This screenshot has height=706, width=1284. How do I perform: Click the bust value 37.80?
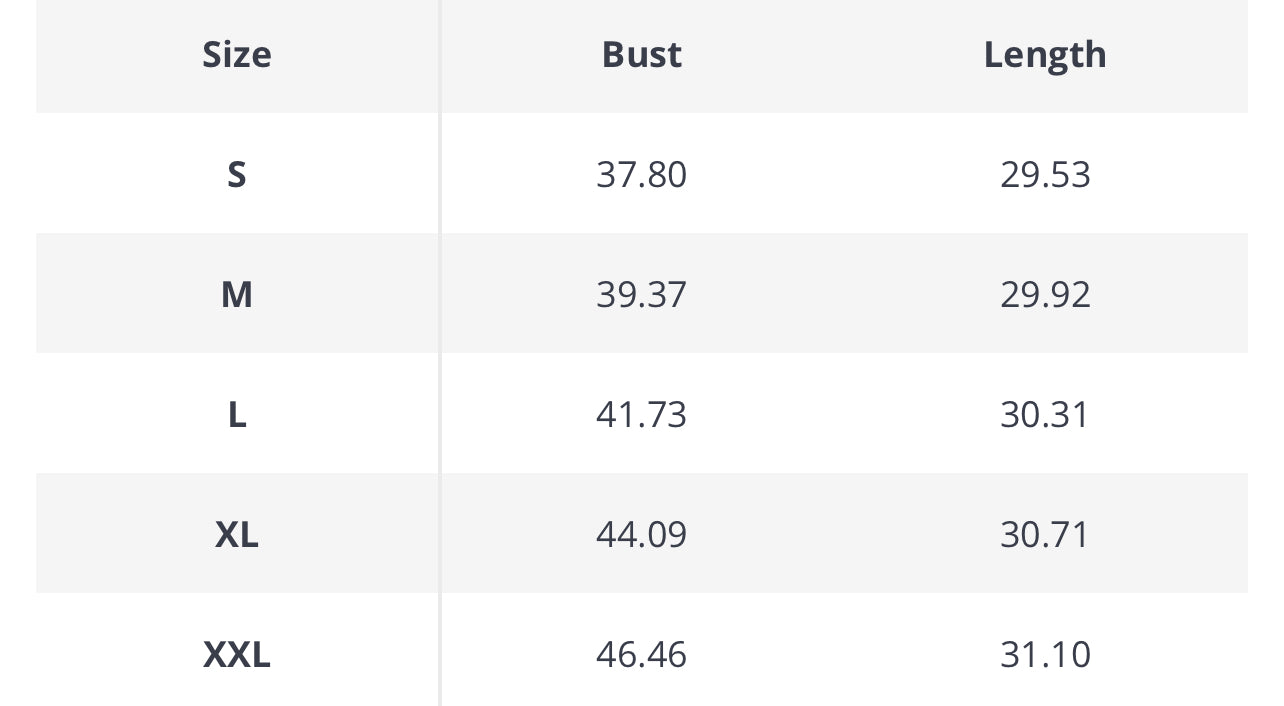point(641,174)
